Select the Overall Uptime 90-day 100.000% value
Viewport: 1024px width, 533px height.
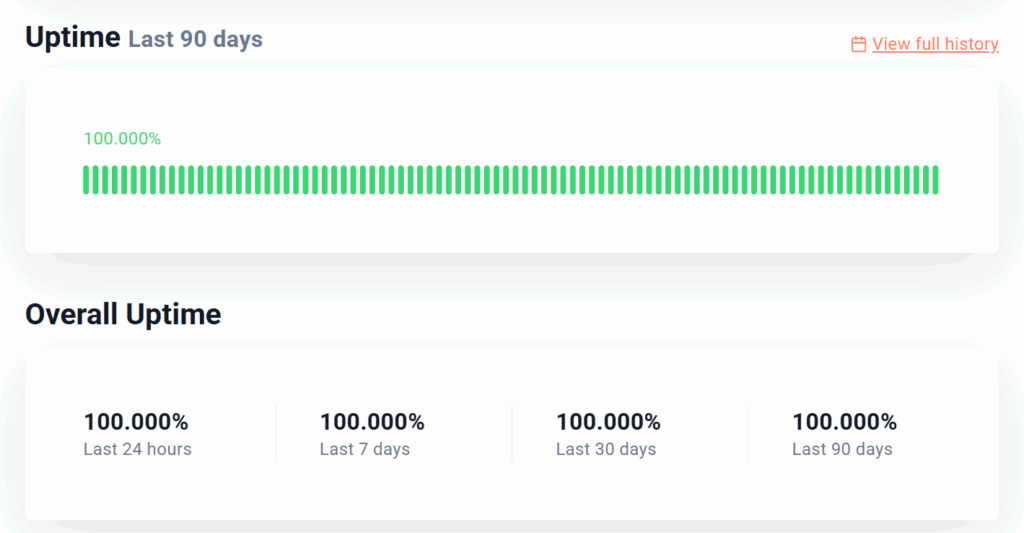(x=844, y=422)
